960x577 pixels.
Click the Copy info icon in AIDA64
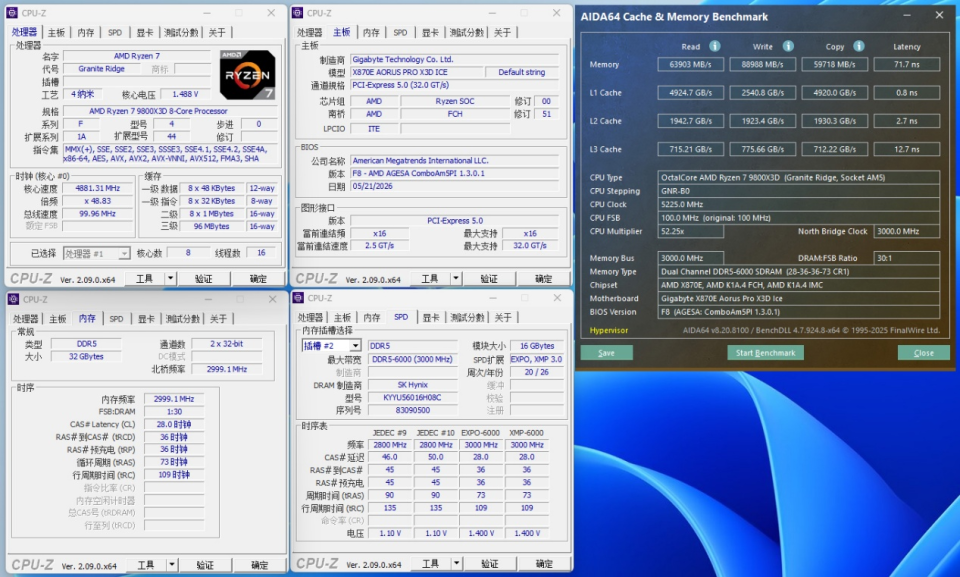(x=859, y=46)
